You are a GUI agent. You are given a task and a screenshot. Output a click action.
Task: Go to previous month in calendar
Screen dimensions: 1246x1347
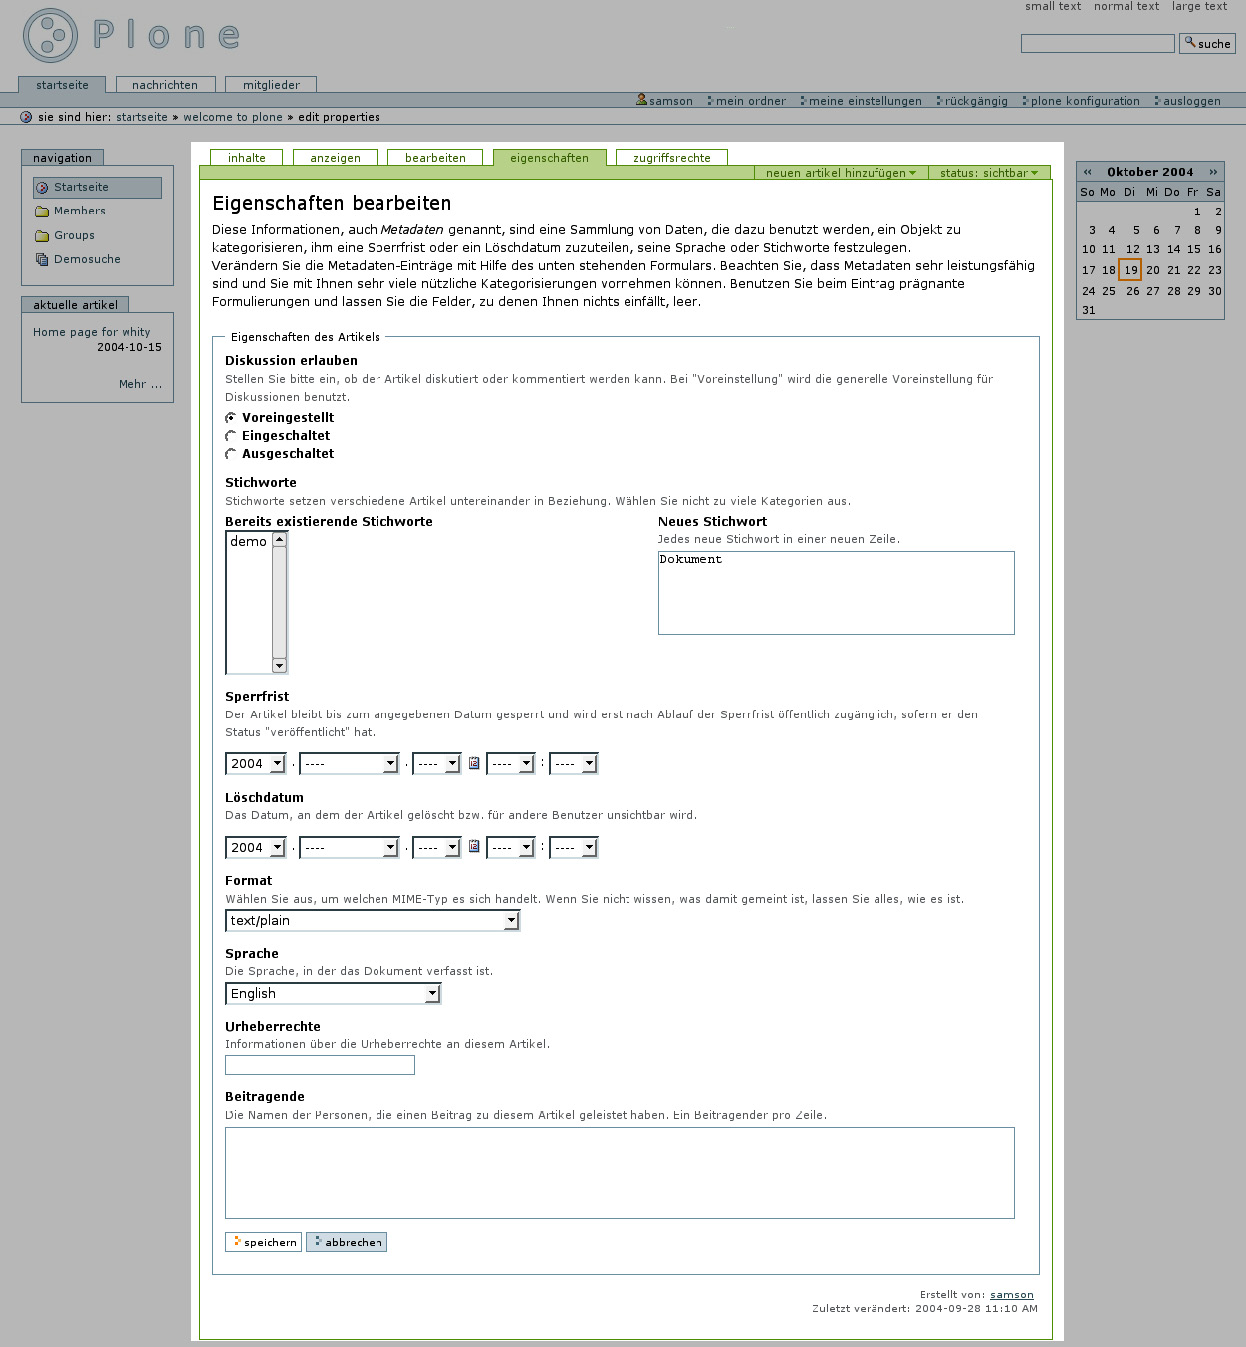[1088, 172]
